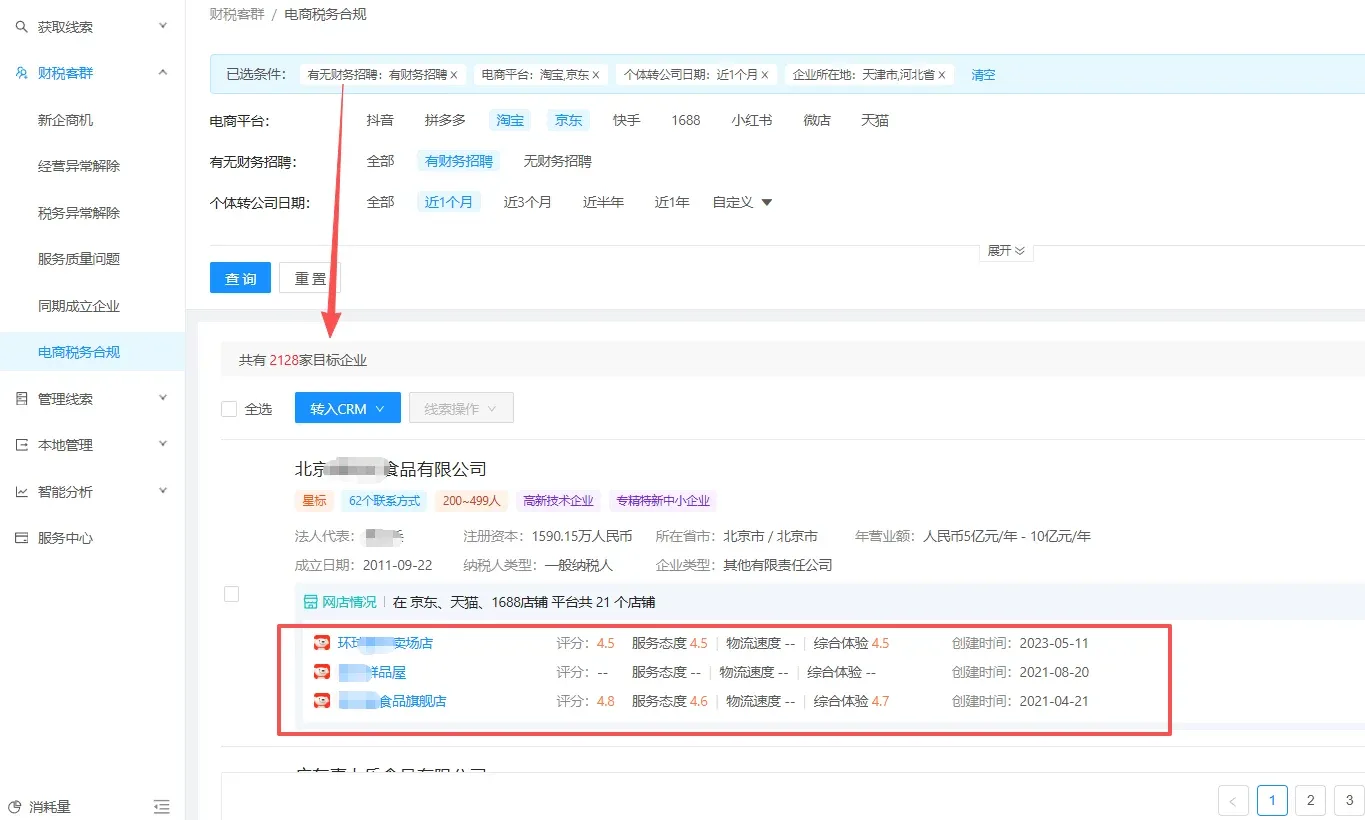
Task: Expand the 管理线索 sidebar menu
Action: [x=163, y=398]
